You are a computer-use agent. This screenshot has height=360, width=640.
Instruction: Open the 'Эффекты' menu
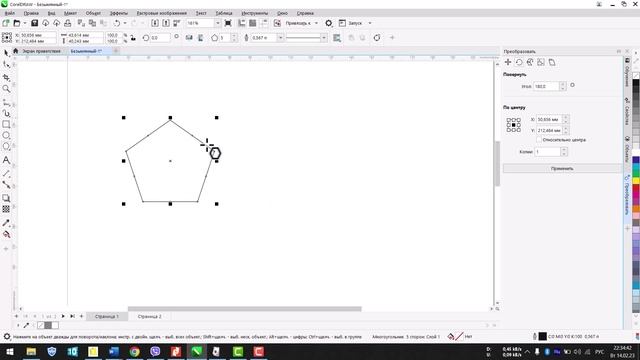click(119, 13)
